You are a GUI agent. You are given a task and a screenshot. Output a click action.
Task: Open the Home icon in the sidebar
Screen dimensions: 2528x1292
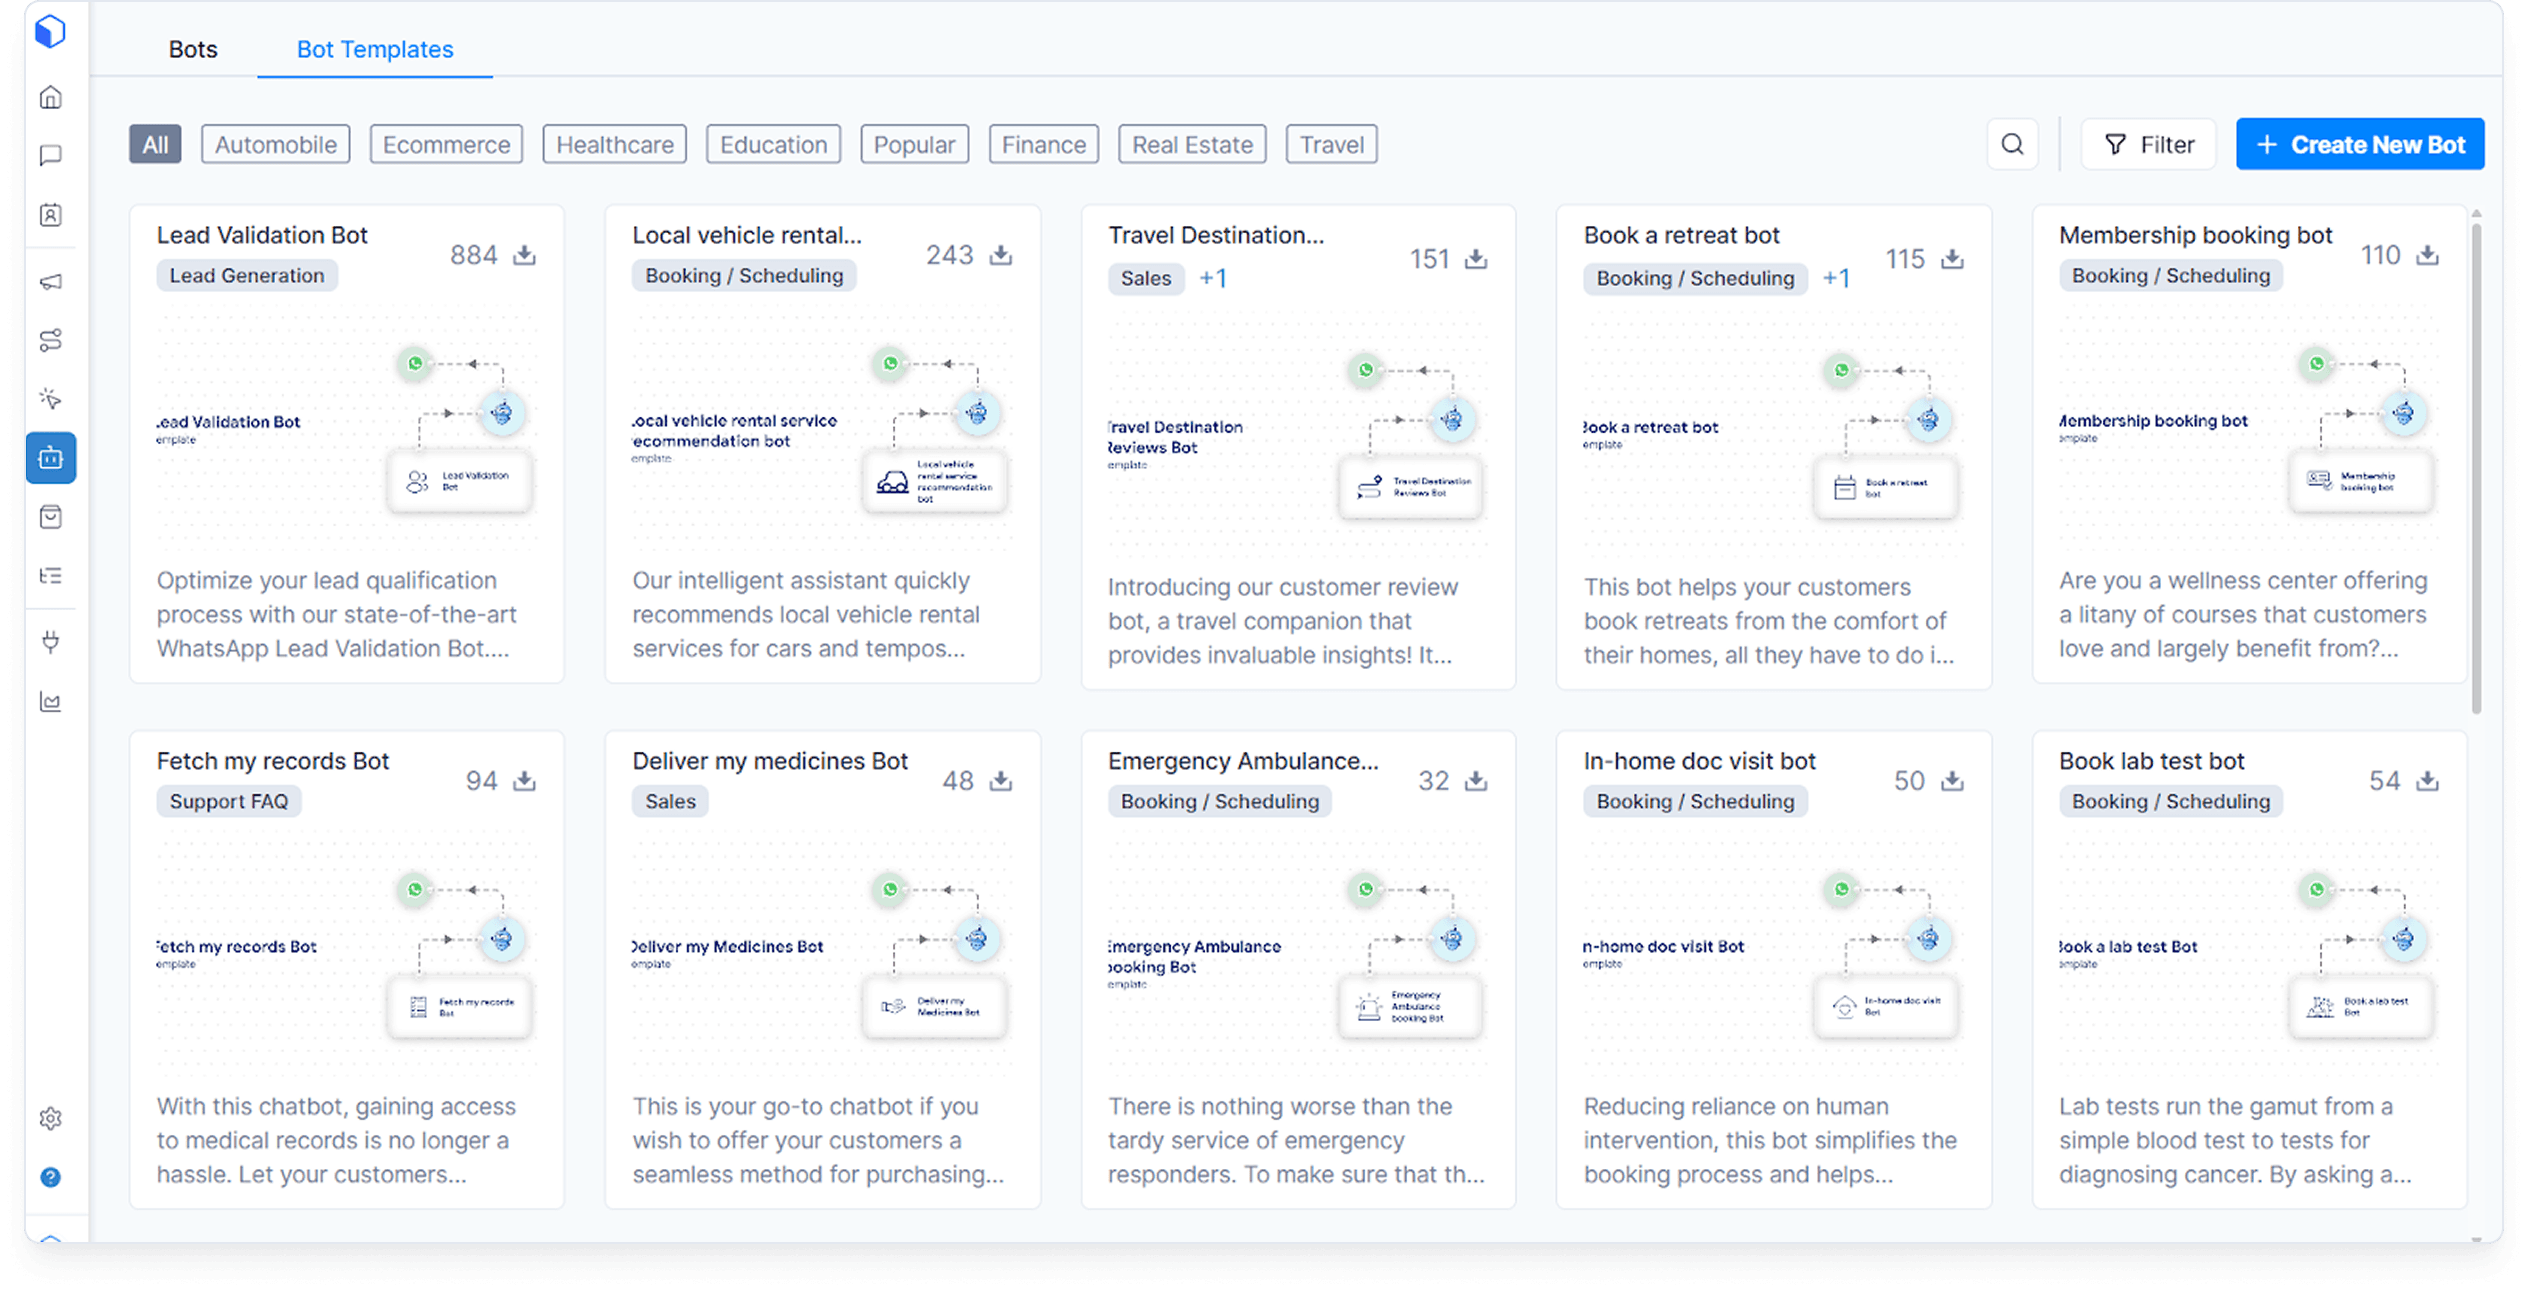(x=50, y=97)
